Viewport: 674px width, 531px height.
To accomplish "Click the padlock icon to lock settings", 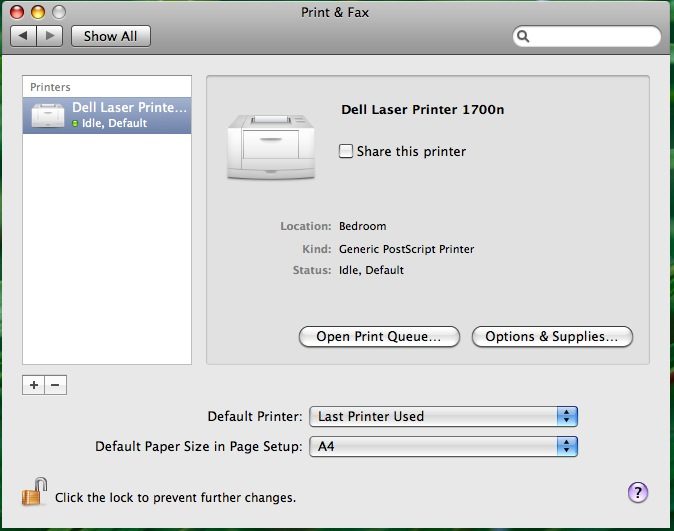I will [34, 492].
